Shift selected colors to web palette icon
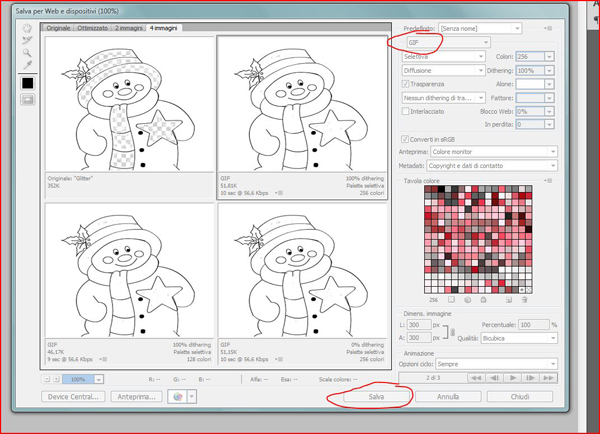This screenshot has height=434, width=600. coord(467,300)
